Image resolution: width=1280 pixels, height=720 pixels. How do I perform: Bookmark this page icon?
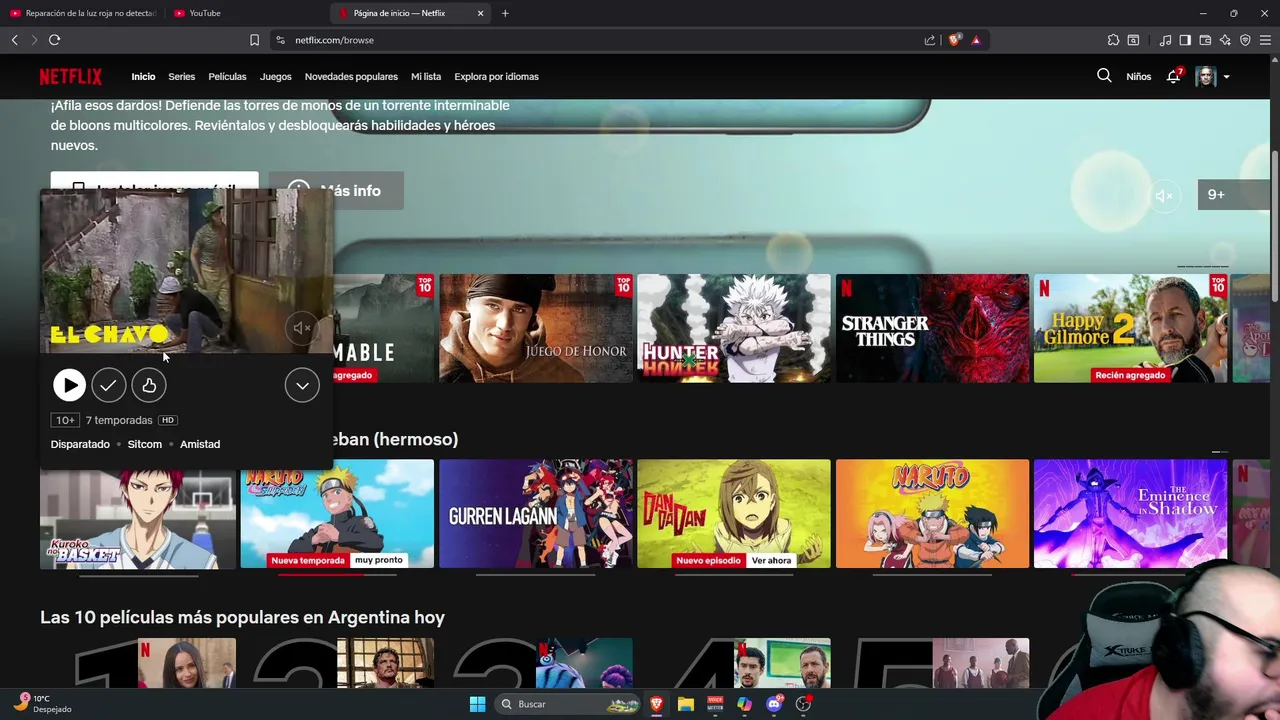pyautogui.click(x=254, y=40)
